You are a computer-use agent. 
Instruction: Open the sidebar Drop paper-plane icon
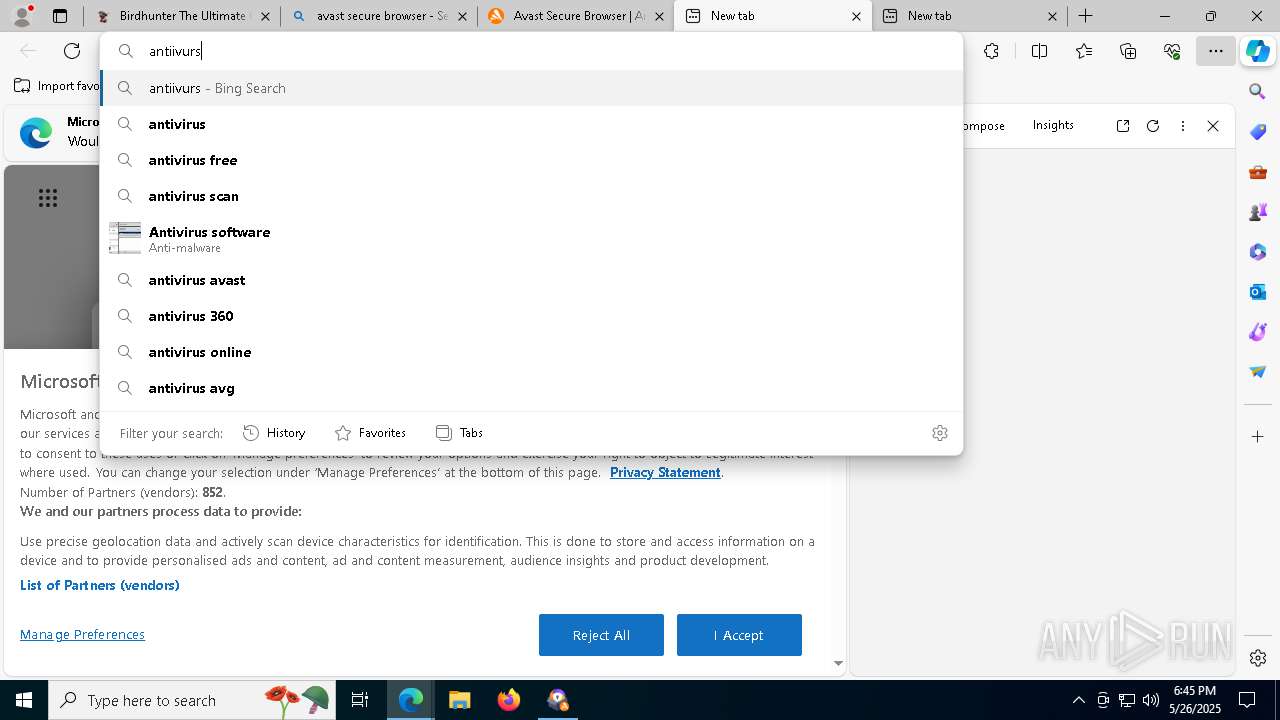tap(1258, 372)
